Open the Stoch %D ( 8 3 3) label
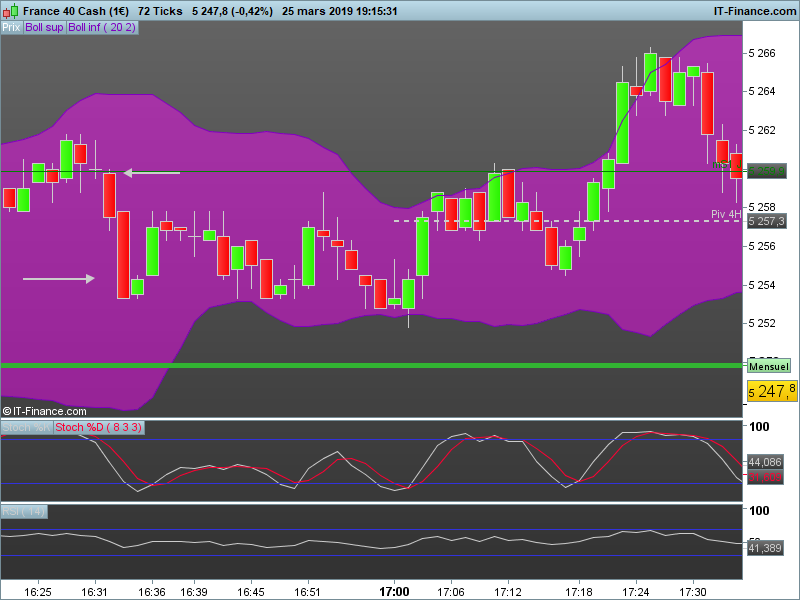800x600 pixels. click(x=98, y=427)
